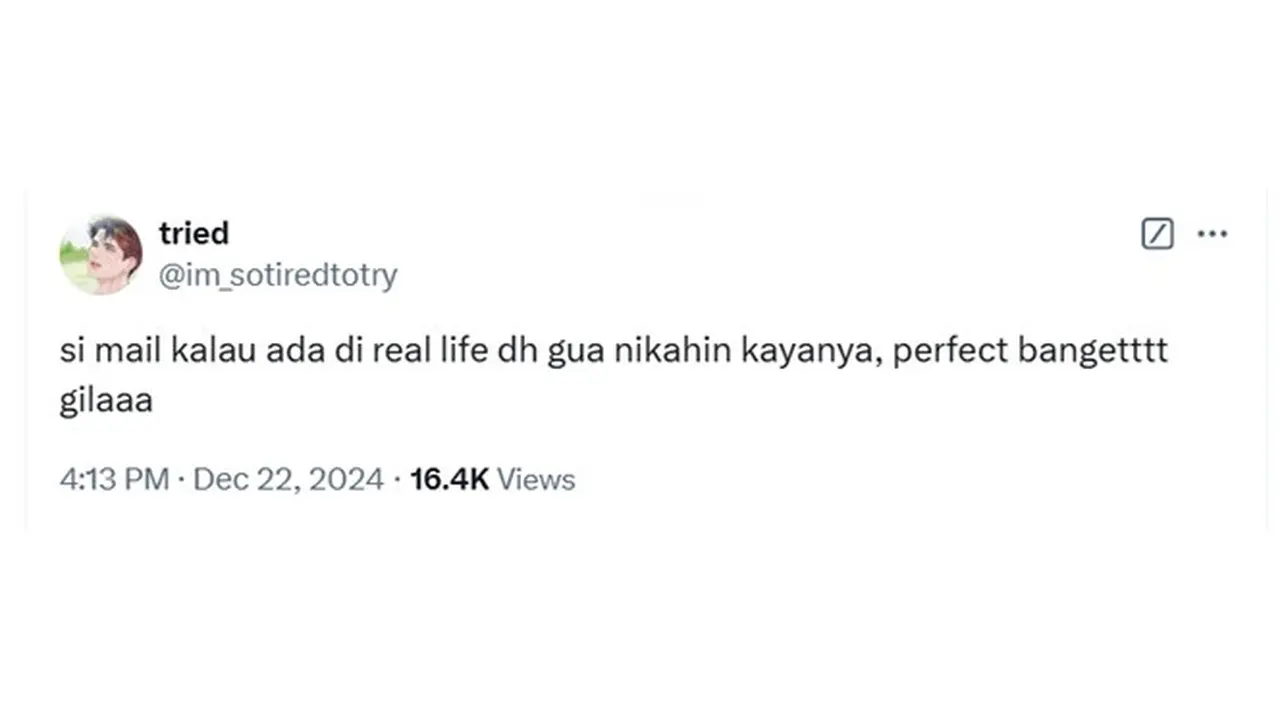Click the 16.4K Views count
The width and height of the screenshot is (1280, 720).
click(x=449, y=479)
